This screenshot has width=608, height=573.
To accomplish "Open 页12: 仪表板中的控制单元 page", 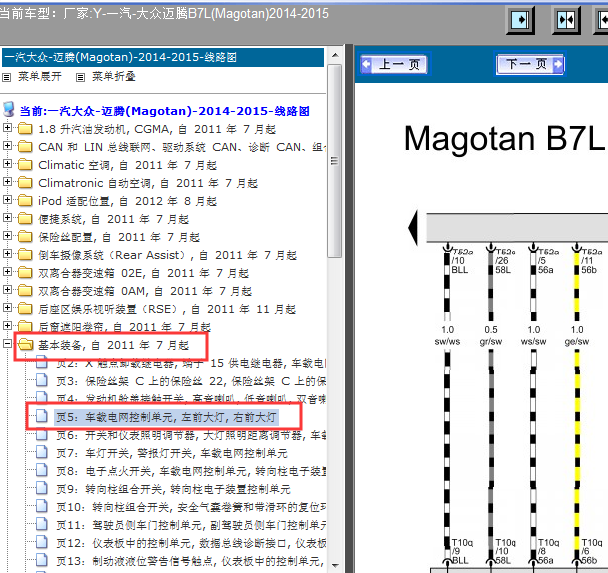I will (x=191, y=543).
